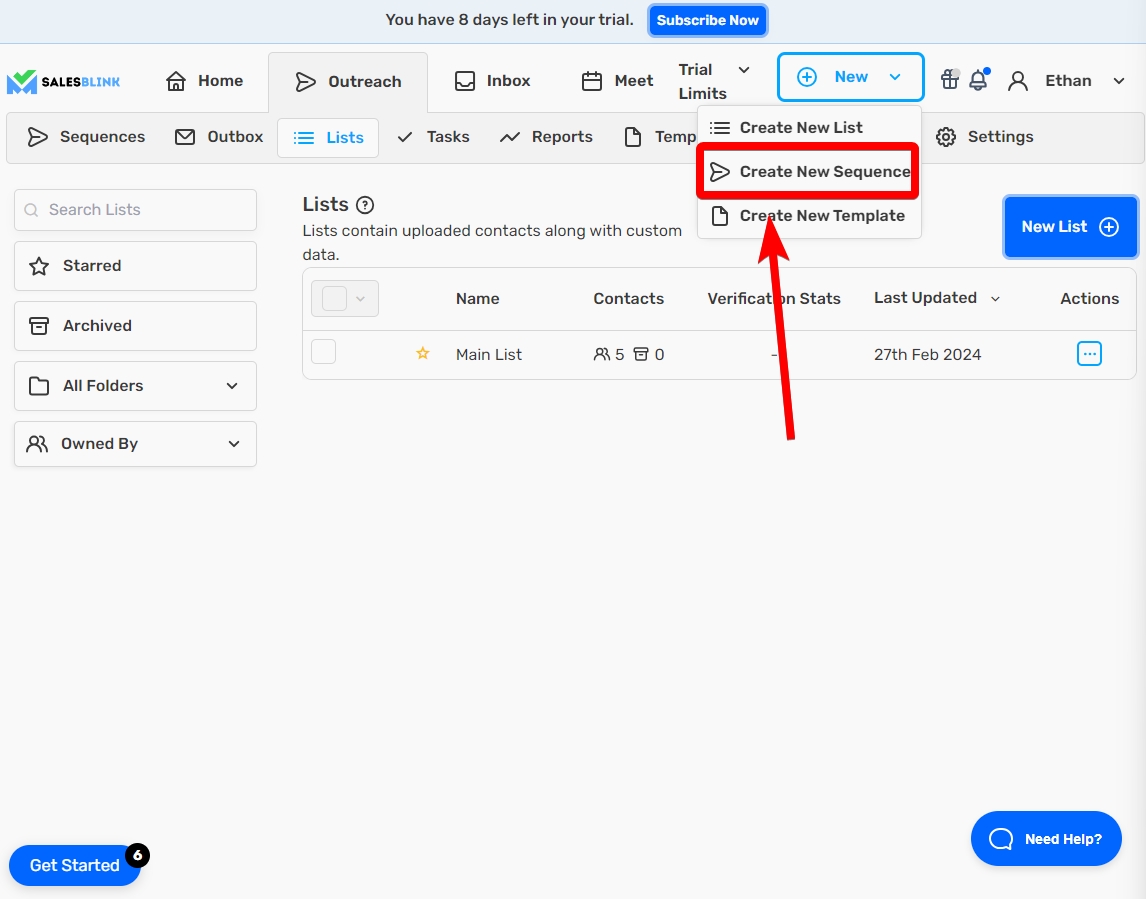
Task: Toggle the select-all header checkbox
Action: [x=334, y=298]
